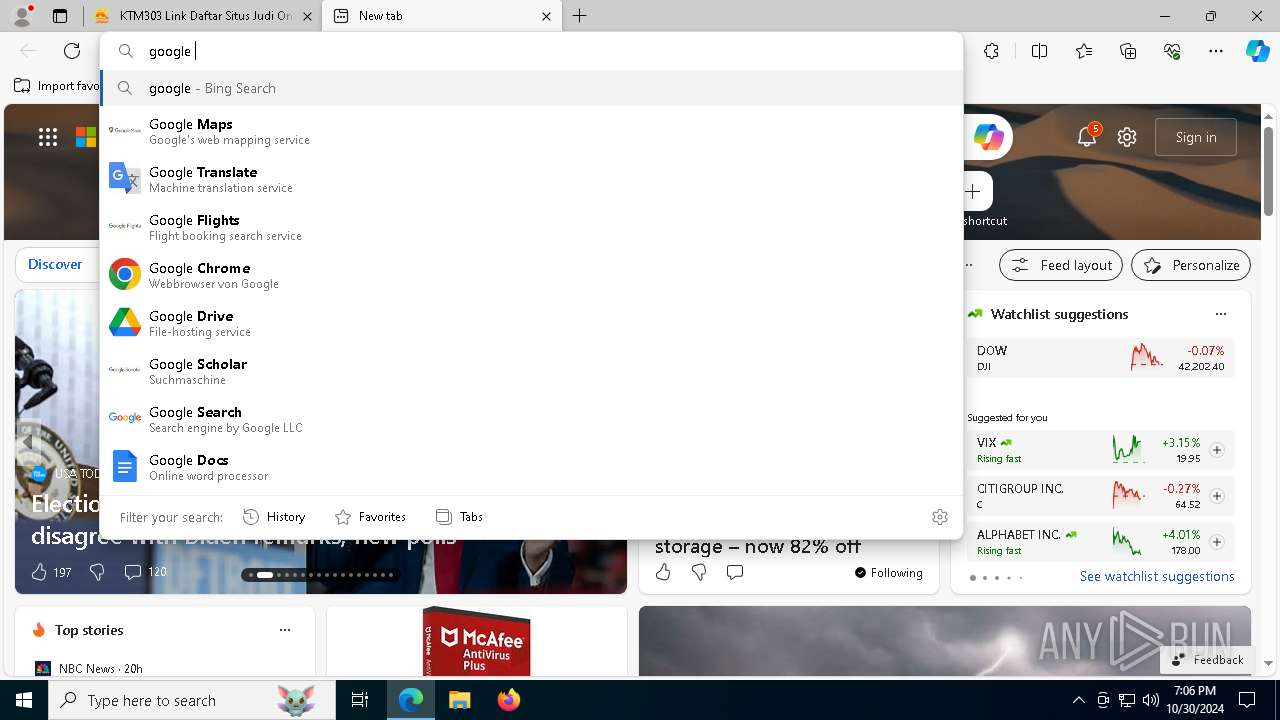
Task: Add Citigroup Inc. to watchlist
Action: 1216,496
